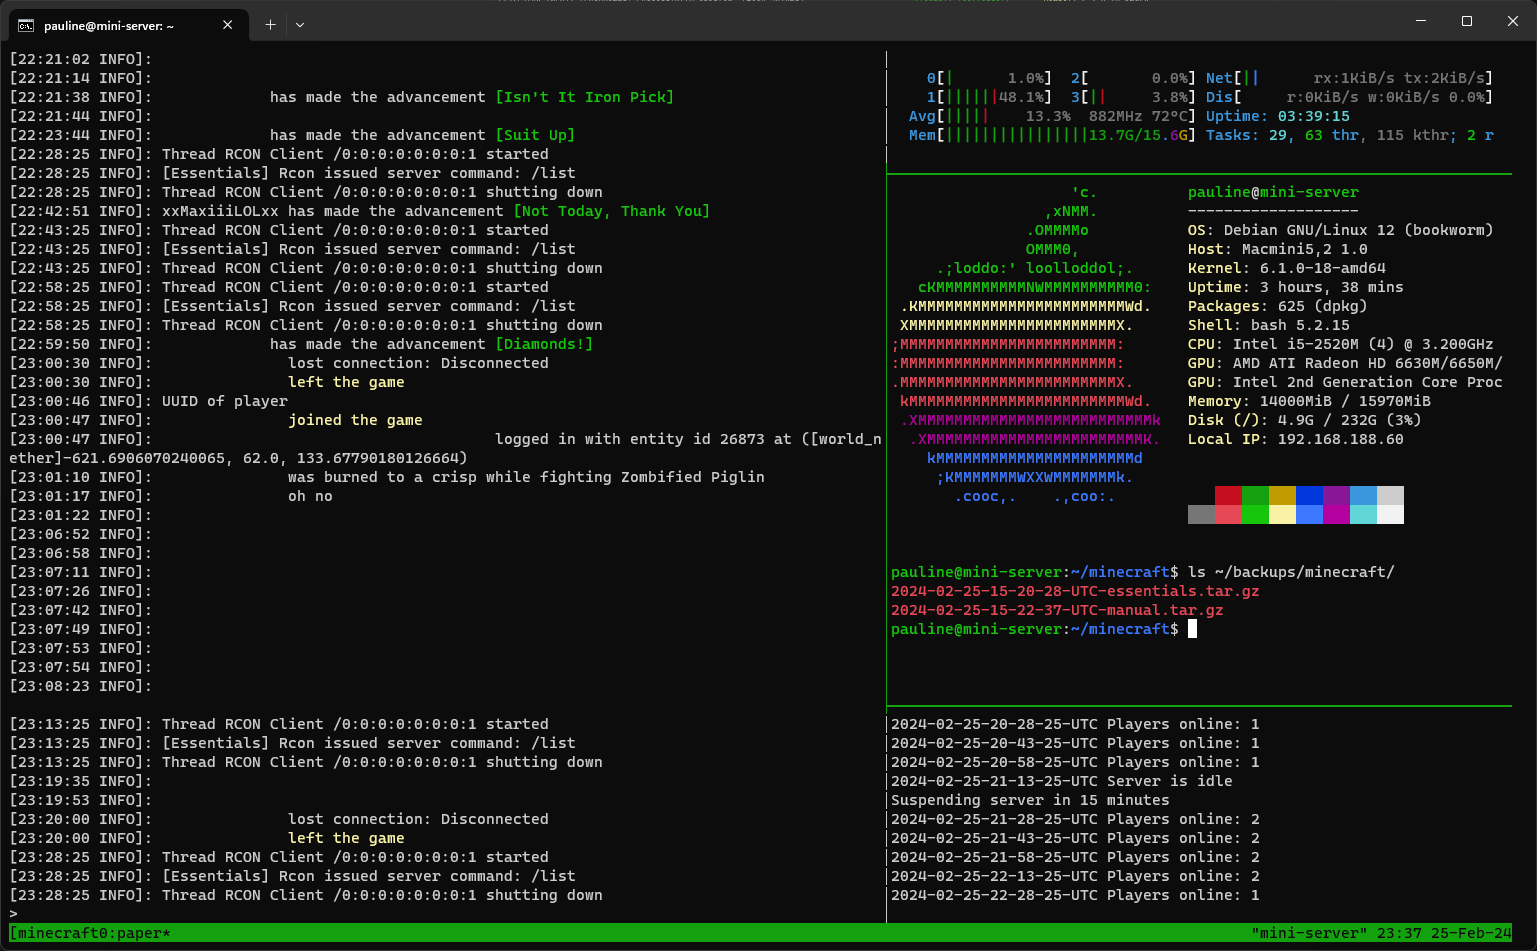Click the GPU: AMD ATI Radeon line
Screen dimensions: 1537x951
coord(1345,363)
